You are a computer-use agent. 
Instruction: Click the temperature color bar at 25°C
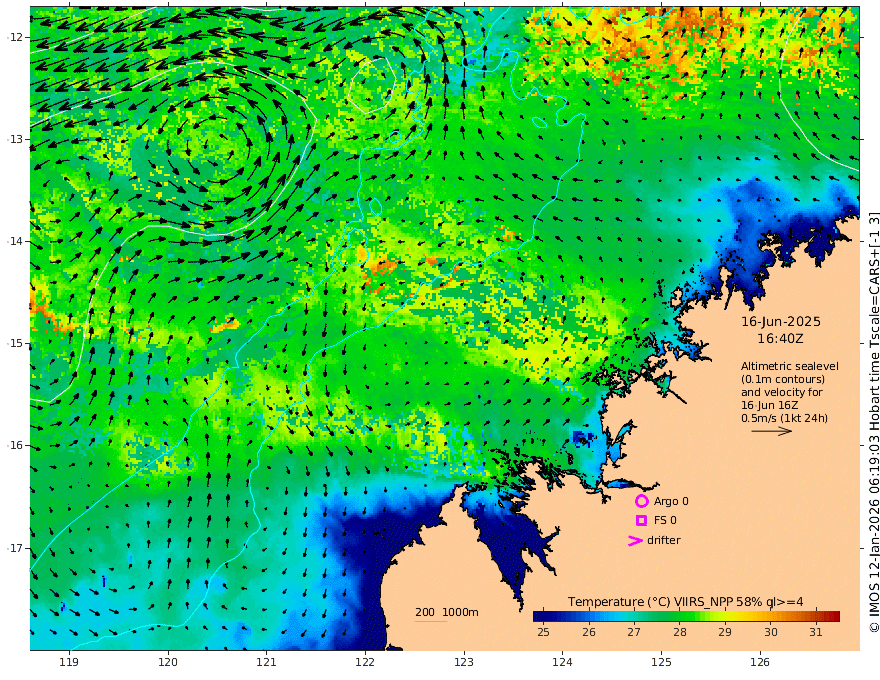(x=543, y=617)
